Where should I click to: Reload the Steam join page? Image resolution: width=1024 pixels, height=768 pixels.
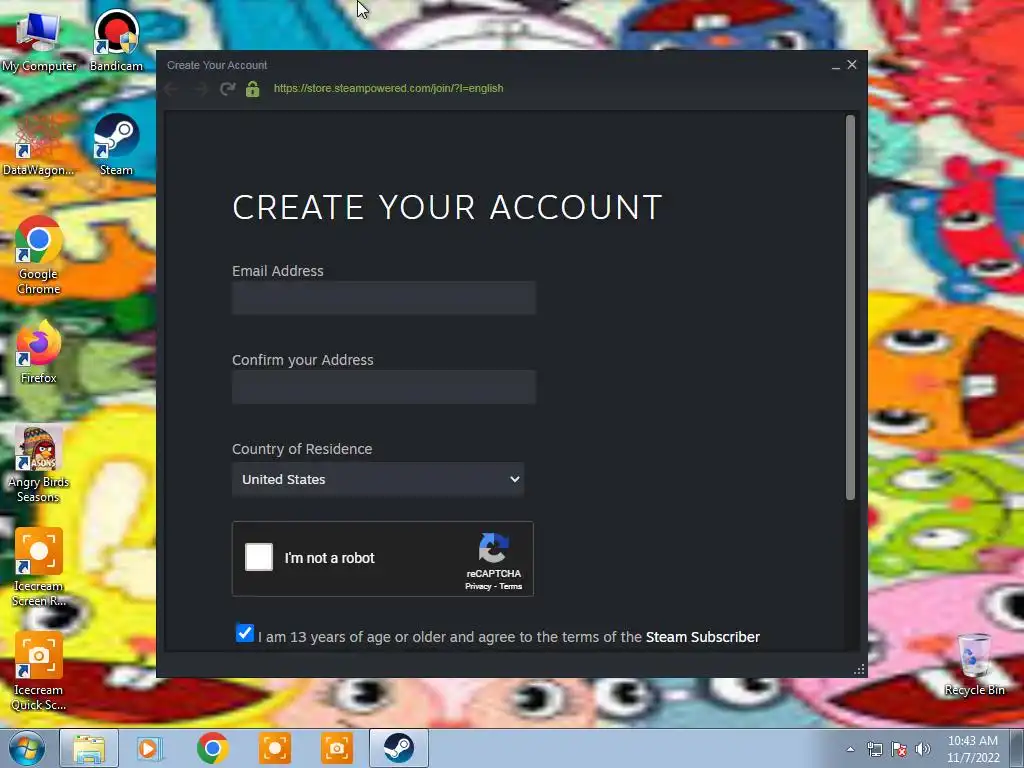pos(227,89)
